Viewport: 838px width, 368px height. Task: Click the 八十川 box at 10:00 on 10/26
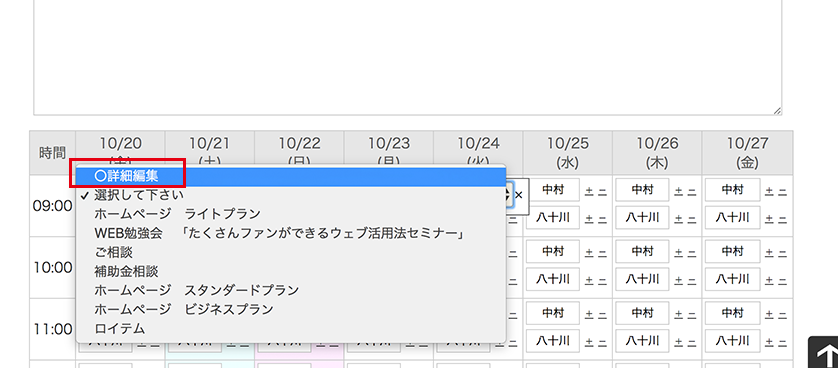642,279
